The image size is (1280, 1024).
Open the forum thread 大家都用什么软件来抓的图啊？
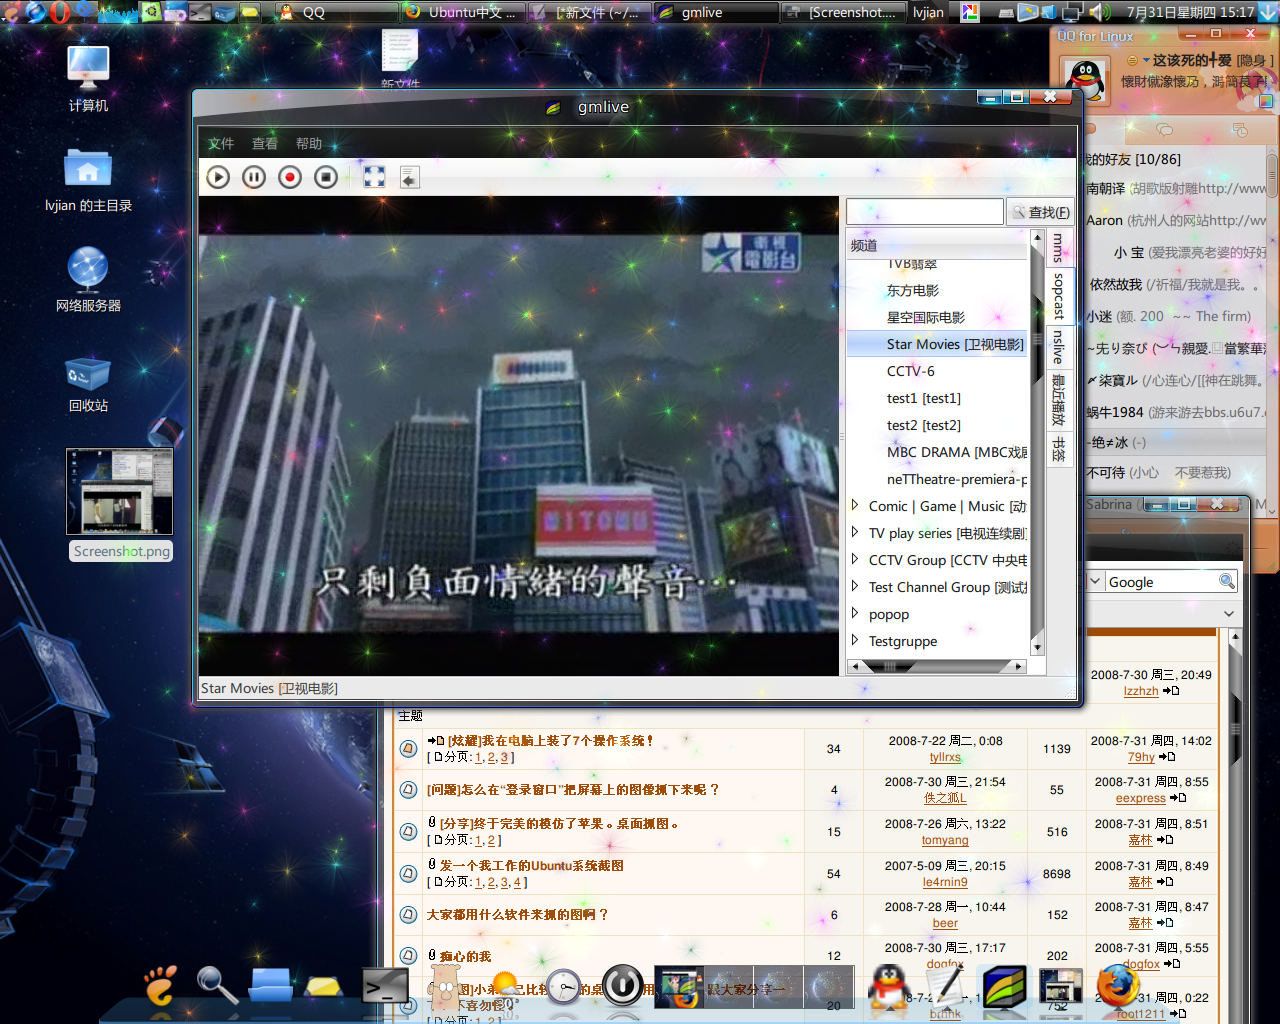(x=517, y=914)
